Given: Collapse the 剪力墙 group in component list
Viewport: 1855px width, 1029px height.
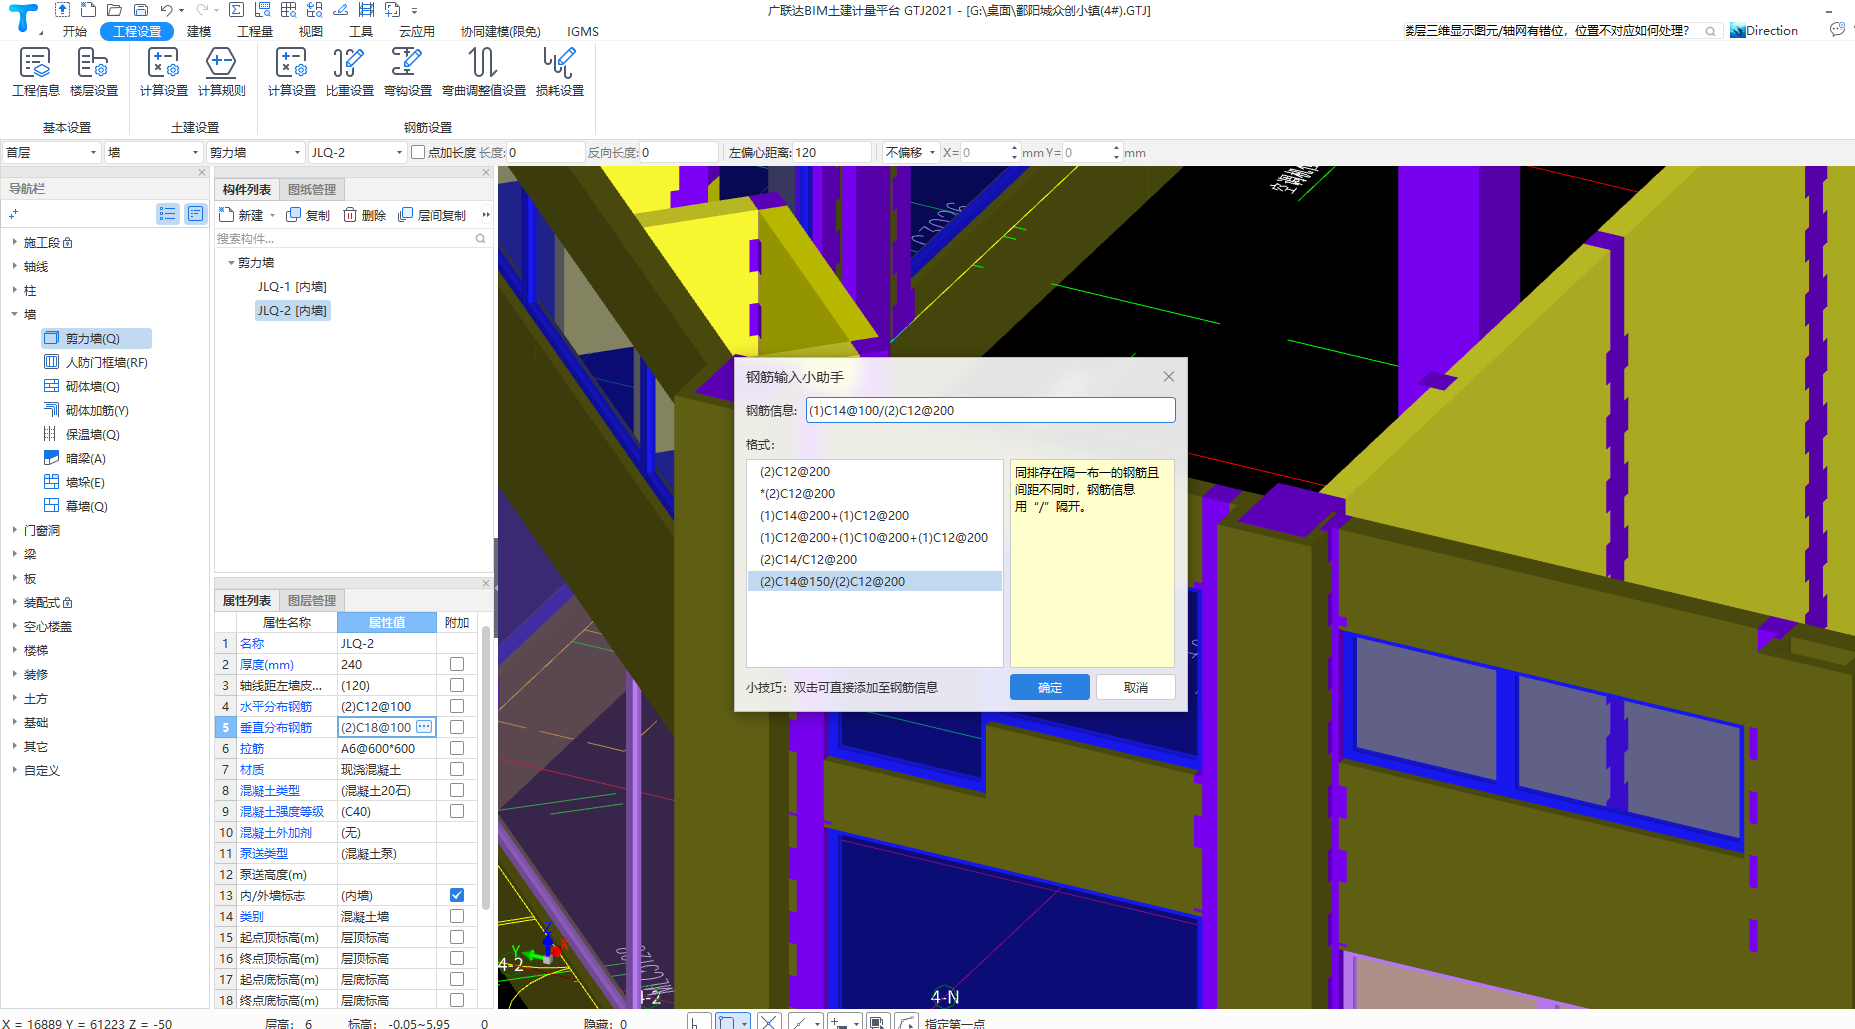Looking at the screenshot, I should [x=231, y=263].
